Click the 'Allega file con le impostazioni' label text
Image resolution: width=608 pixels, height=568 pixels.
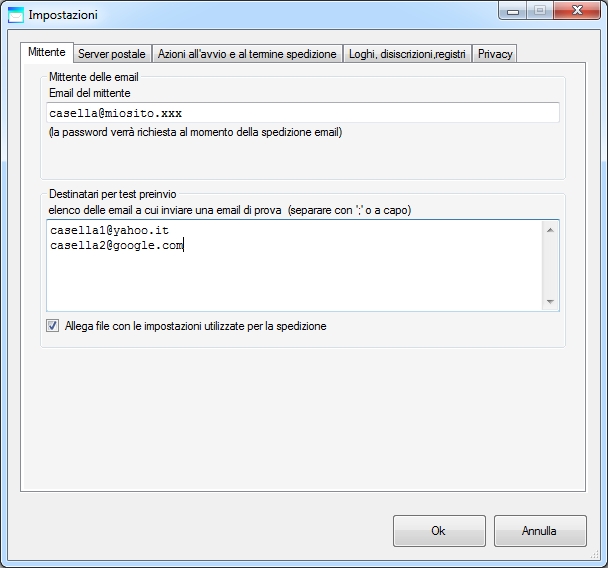(x=195, y=326)
